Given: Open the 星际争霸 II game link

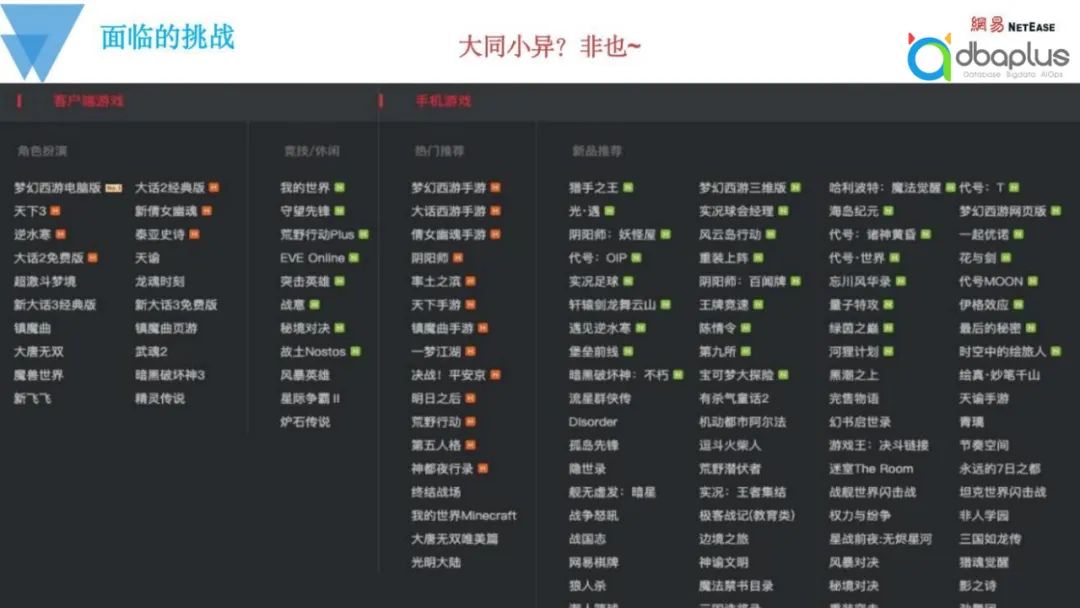Looking at the screenshot, I should click(x=310, y=399).
